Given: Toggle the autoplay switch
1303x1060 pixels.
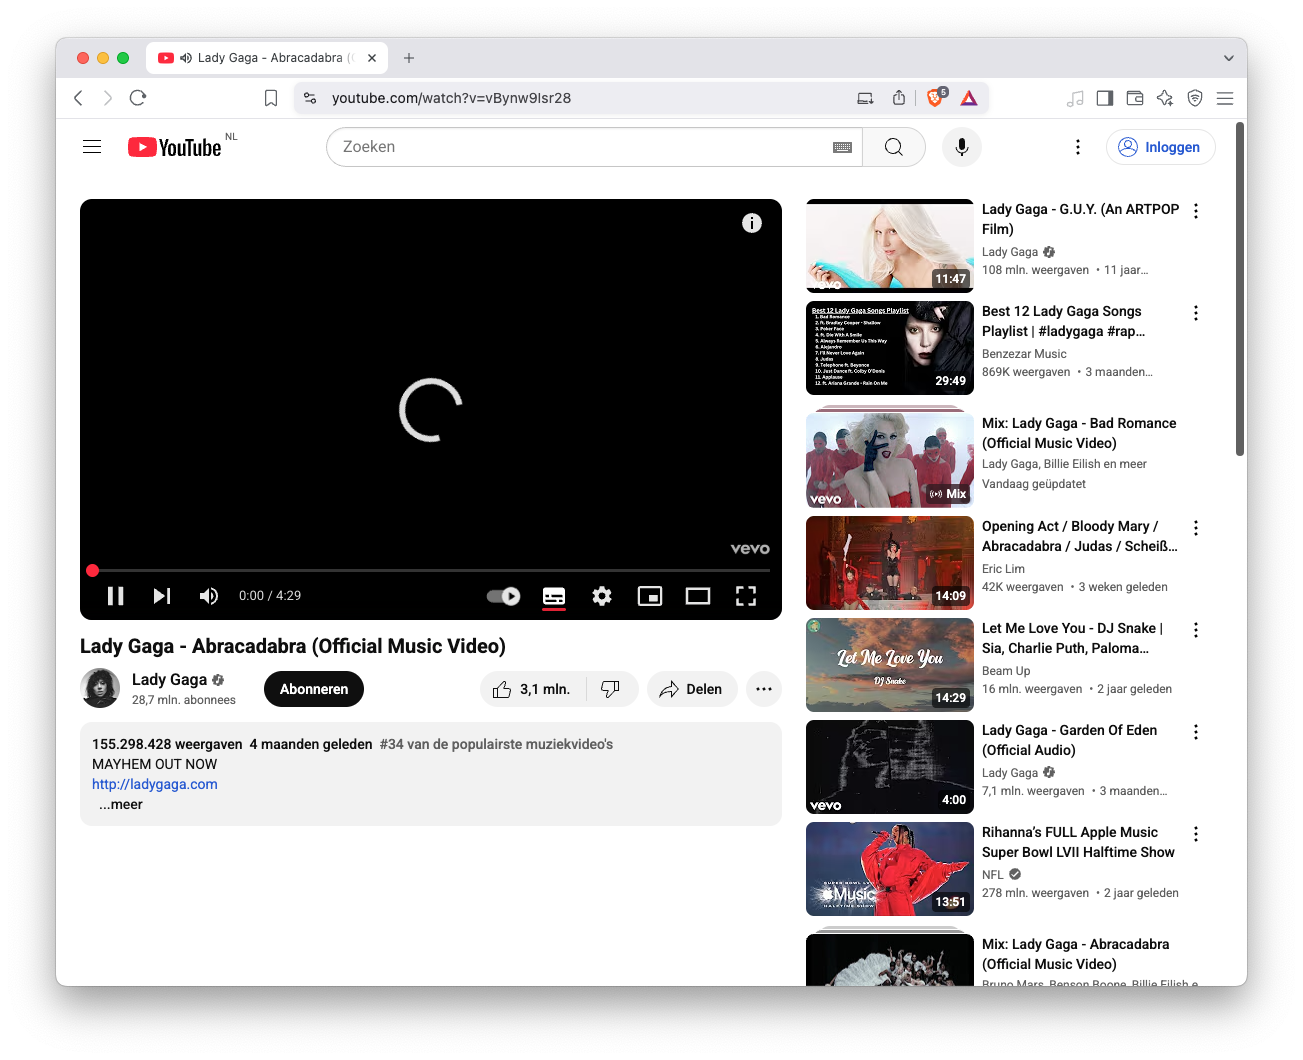Looking at the screenshot, I should tap(503, 596).
